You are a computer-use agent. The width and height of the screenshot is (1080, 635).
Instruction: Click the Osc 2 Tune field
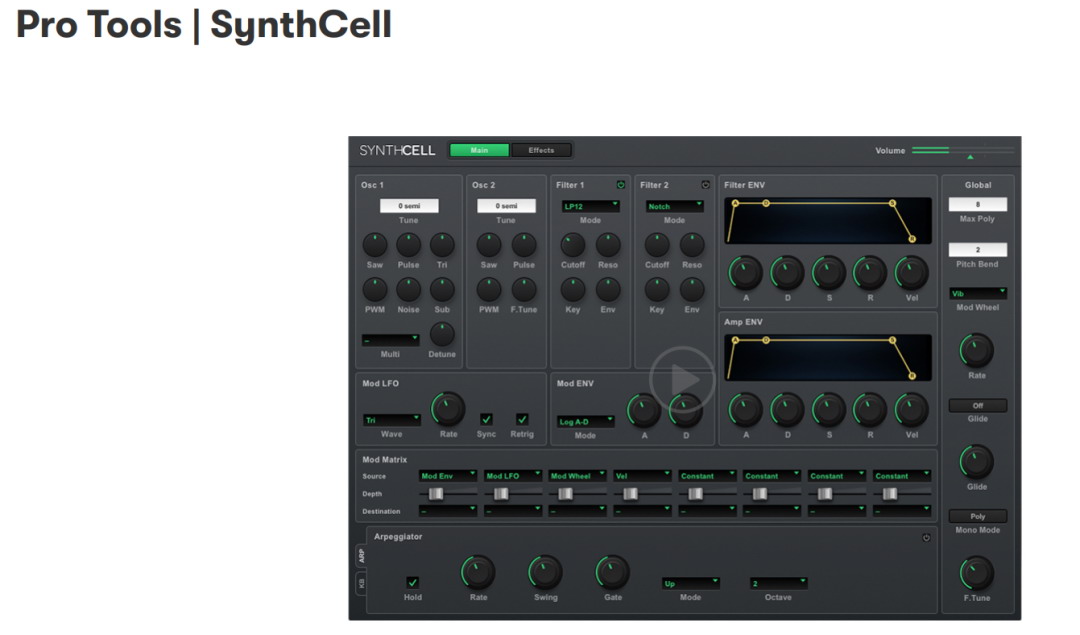point(506,206)
